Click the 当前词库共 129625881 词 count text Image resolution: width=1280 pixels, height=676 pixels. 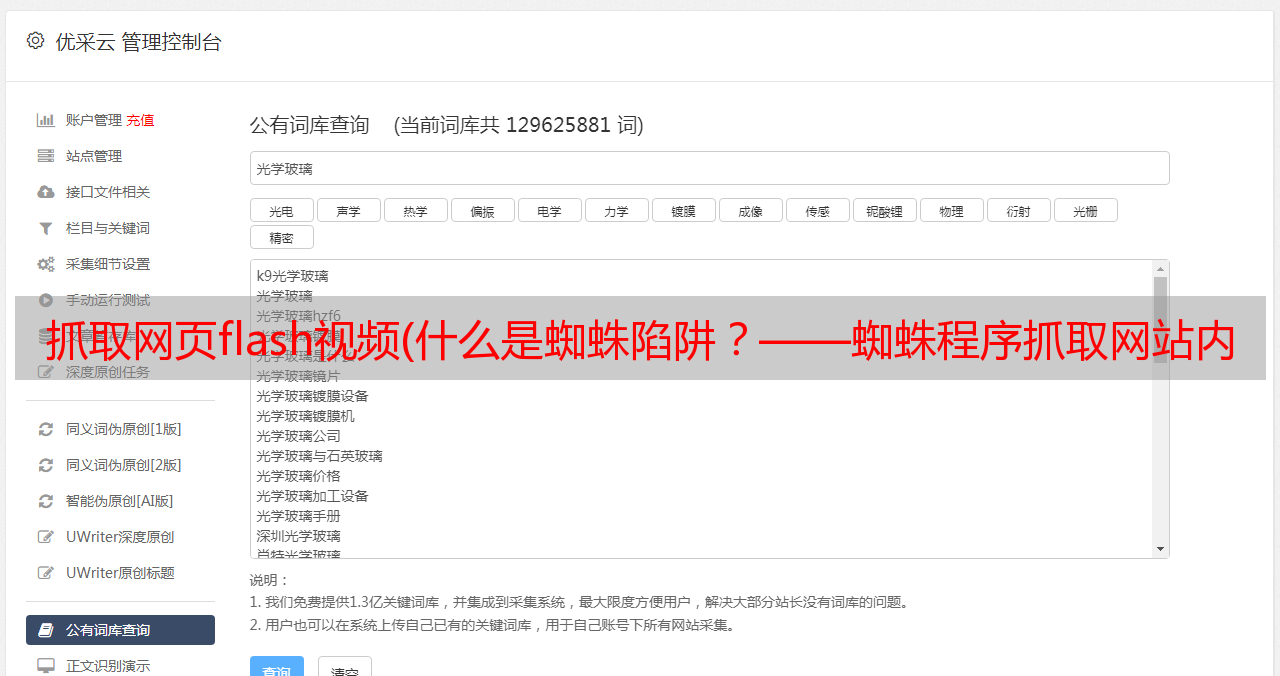519,125
